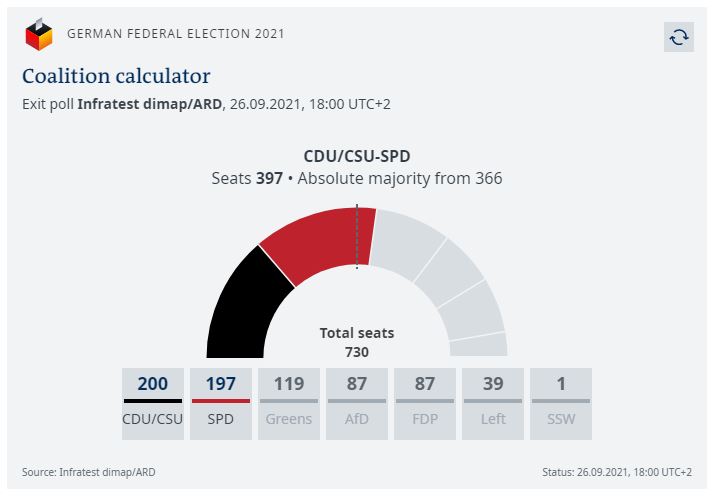This screenshot has width=713, height=500.
Task: Add FDP to the coalition
Action: (425, 404)
